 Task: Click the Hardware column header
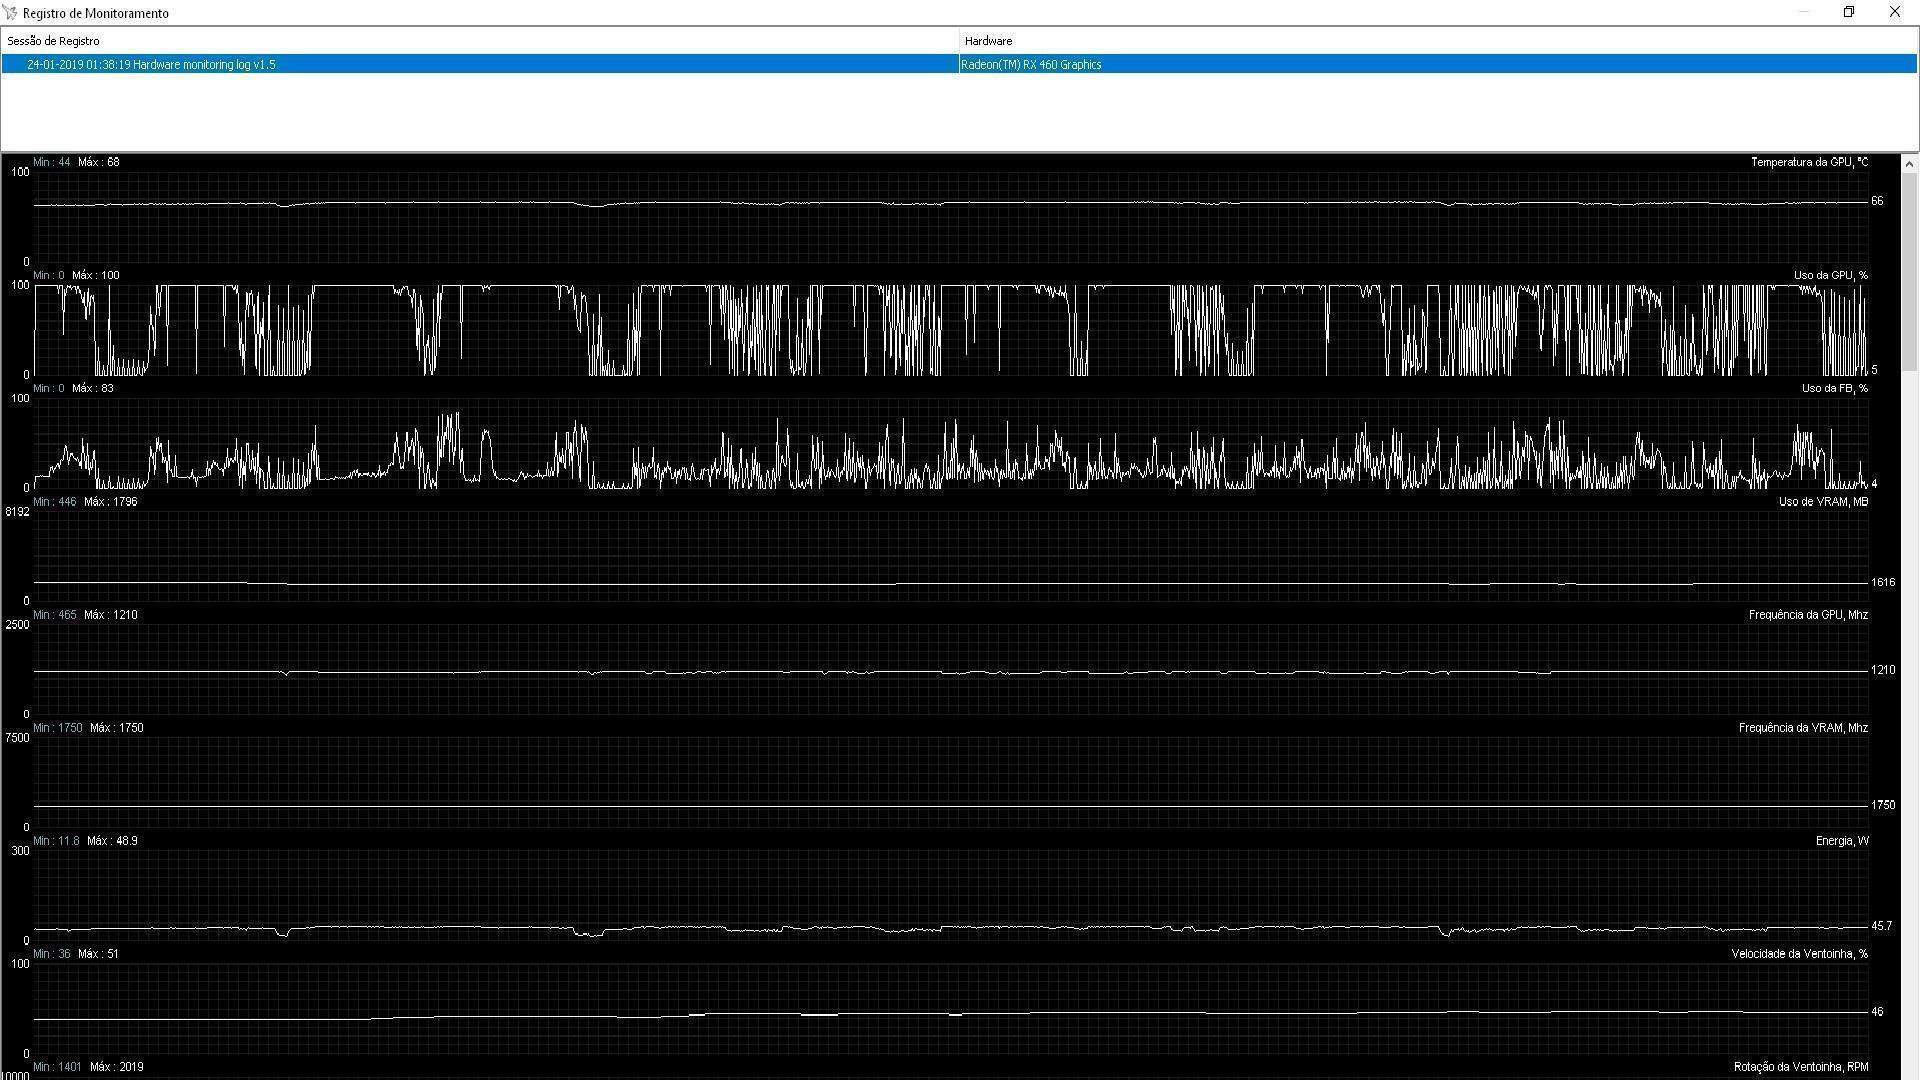click(1438, 41)
